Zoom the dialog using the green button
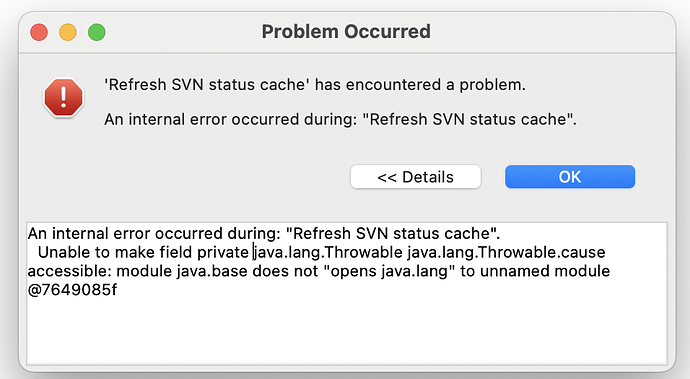690x379 pixels. coord(96,32)
